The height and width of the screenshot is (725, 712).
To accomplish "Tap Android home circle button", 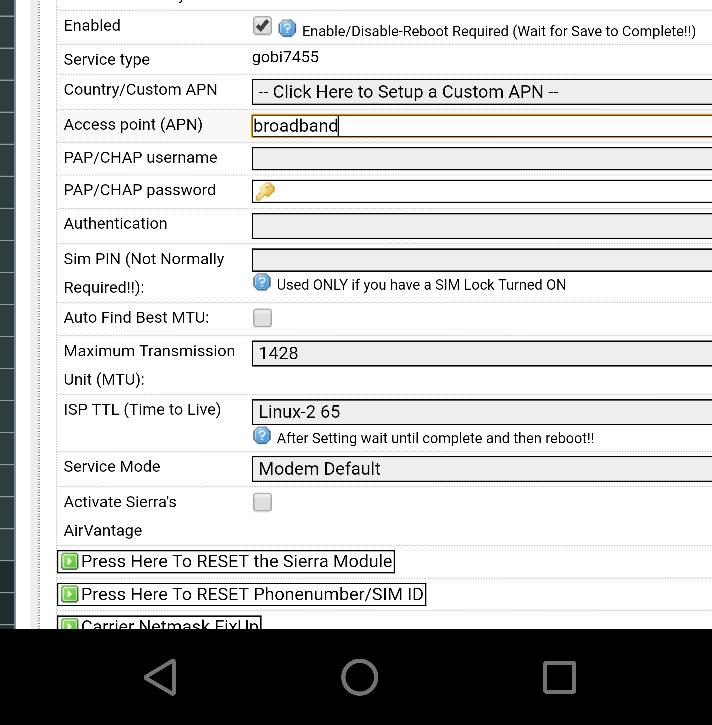I will tap(359, 677).
